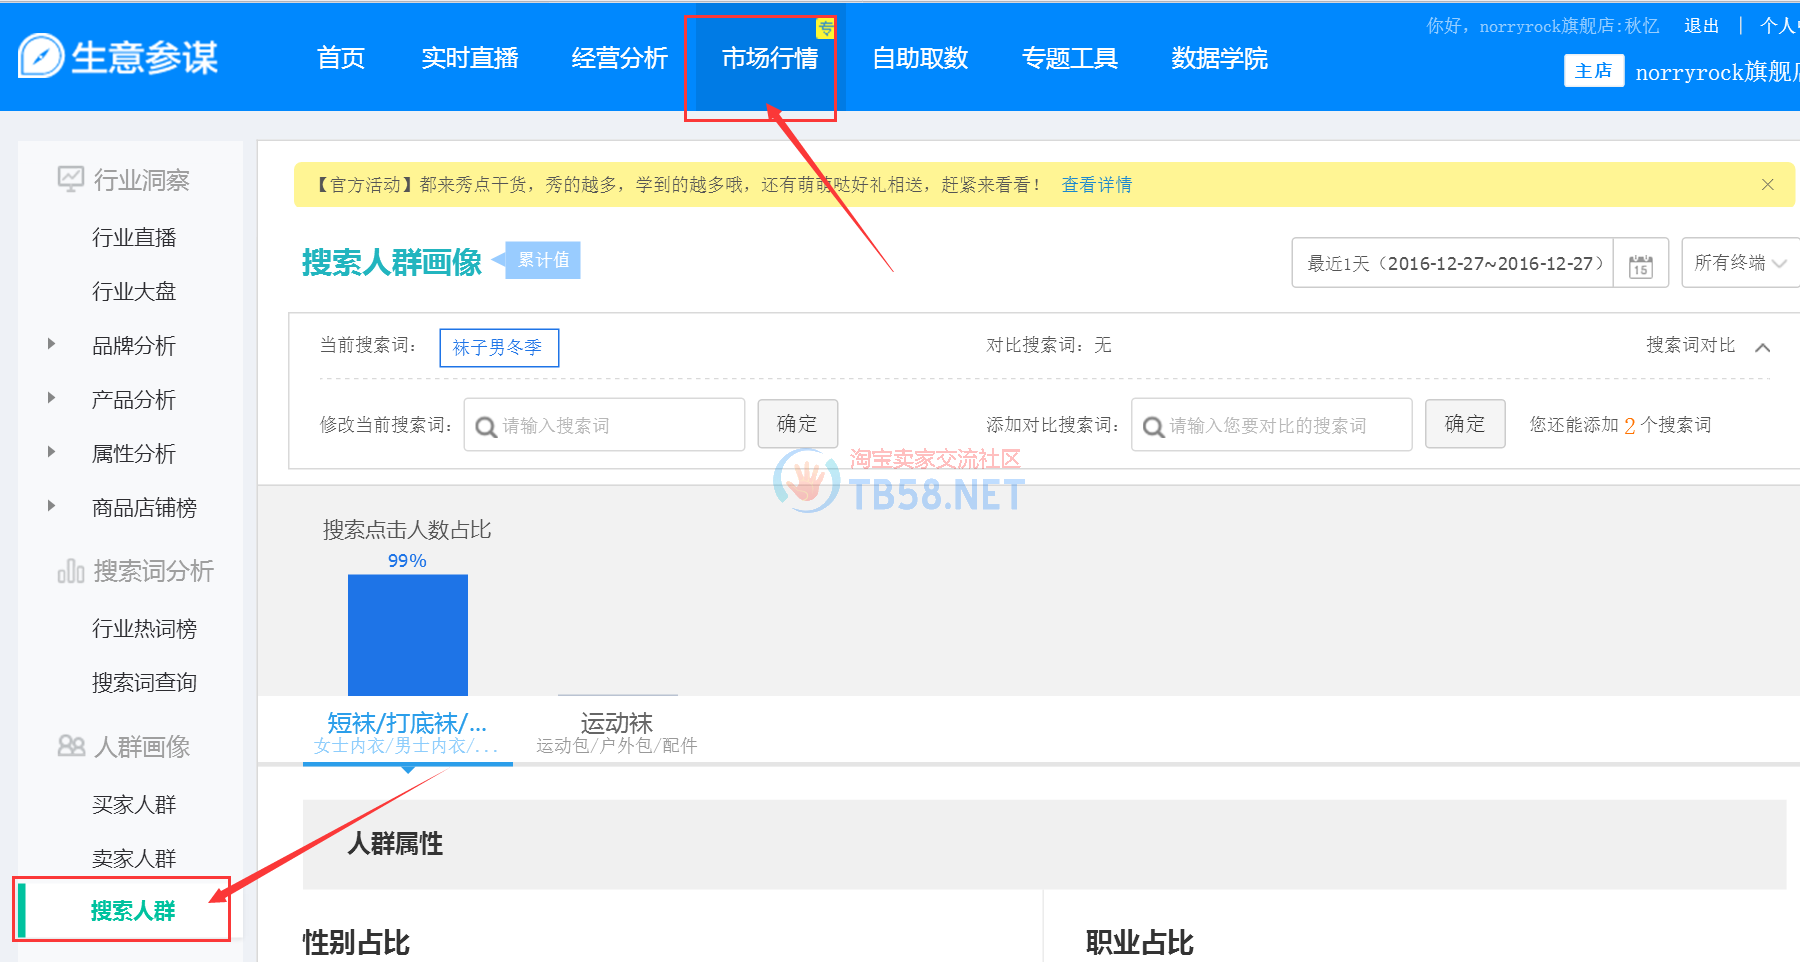Click the blue 99% search click bar
1800x962 pixels.
pos(407,634)
